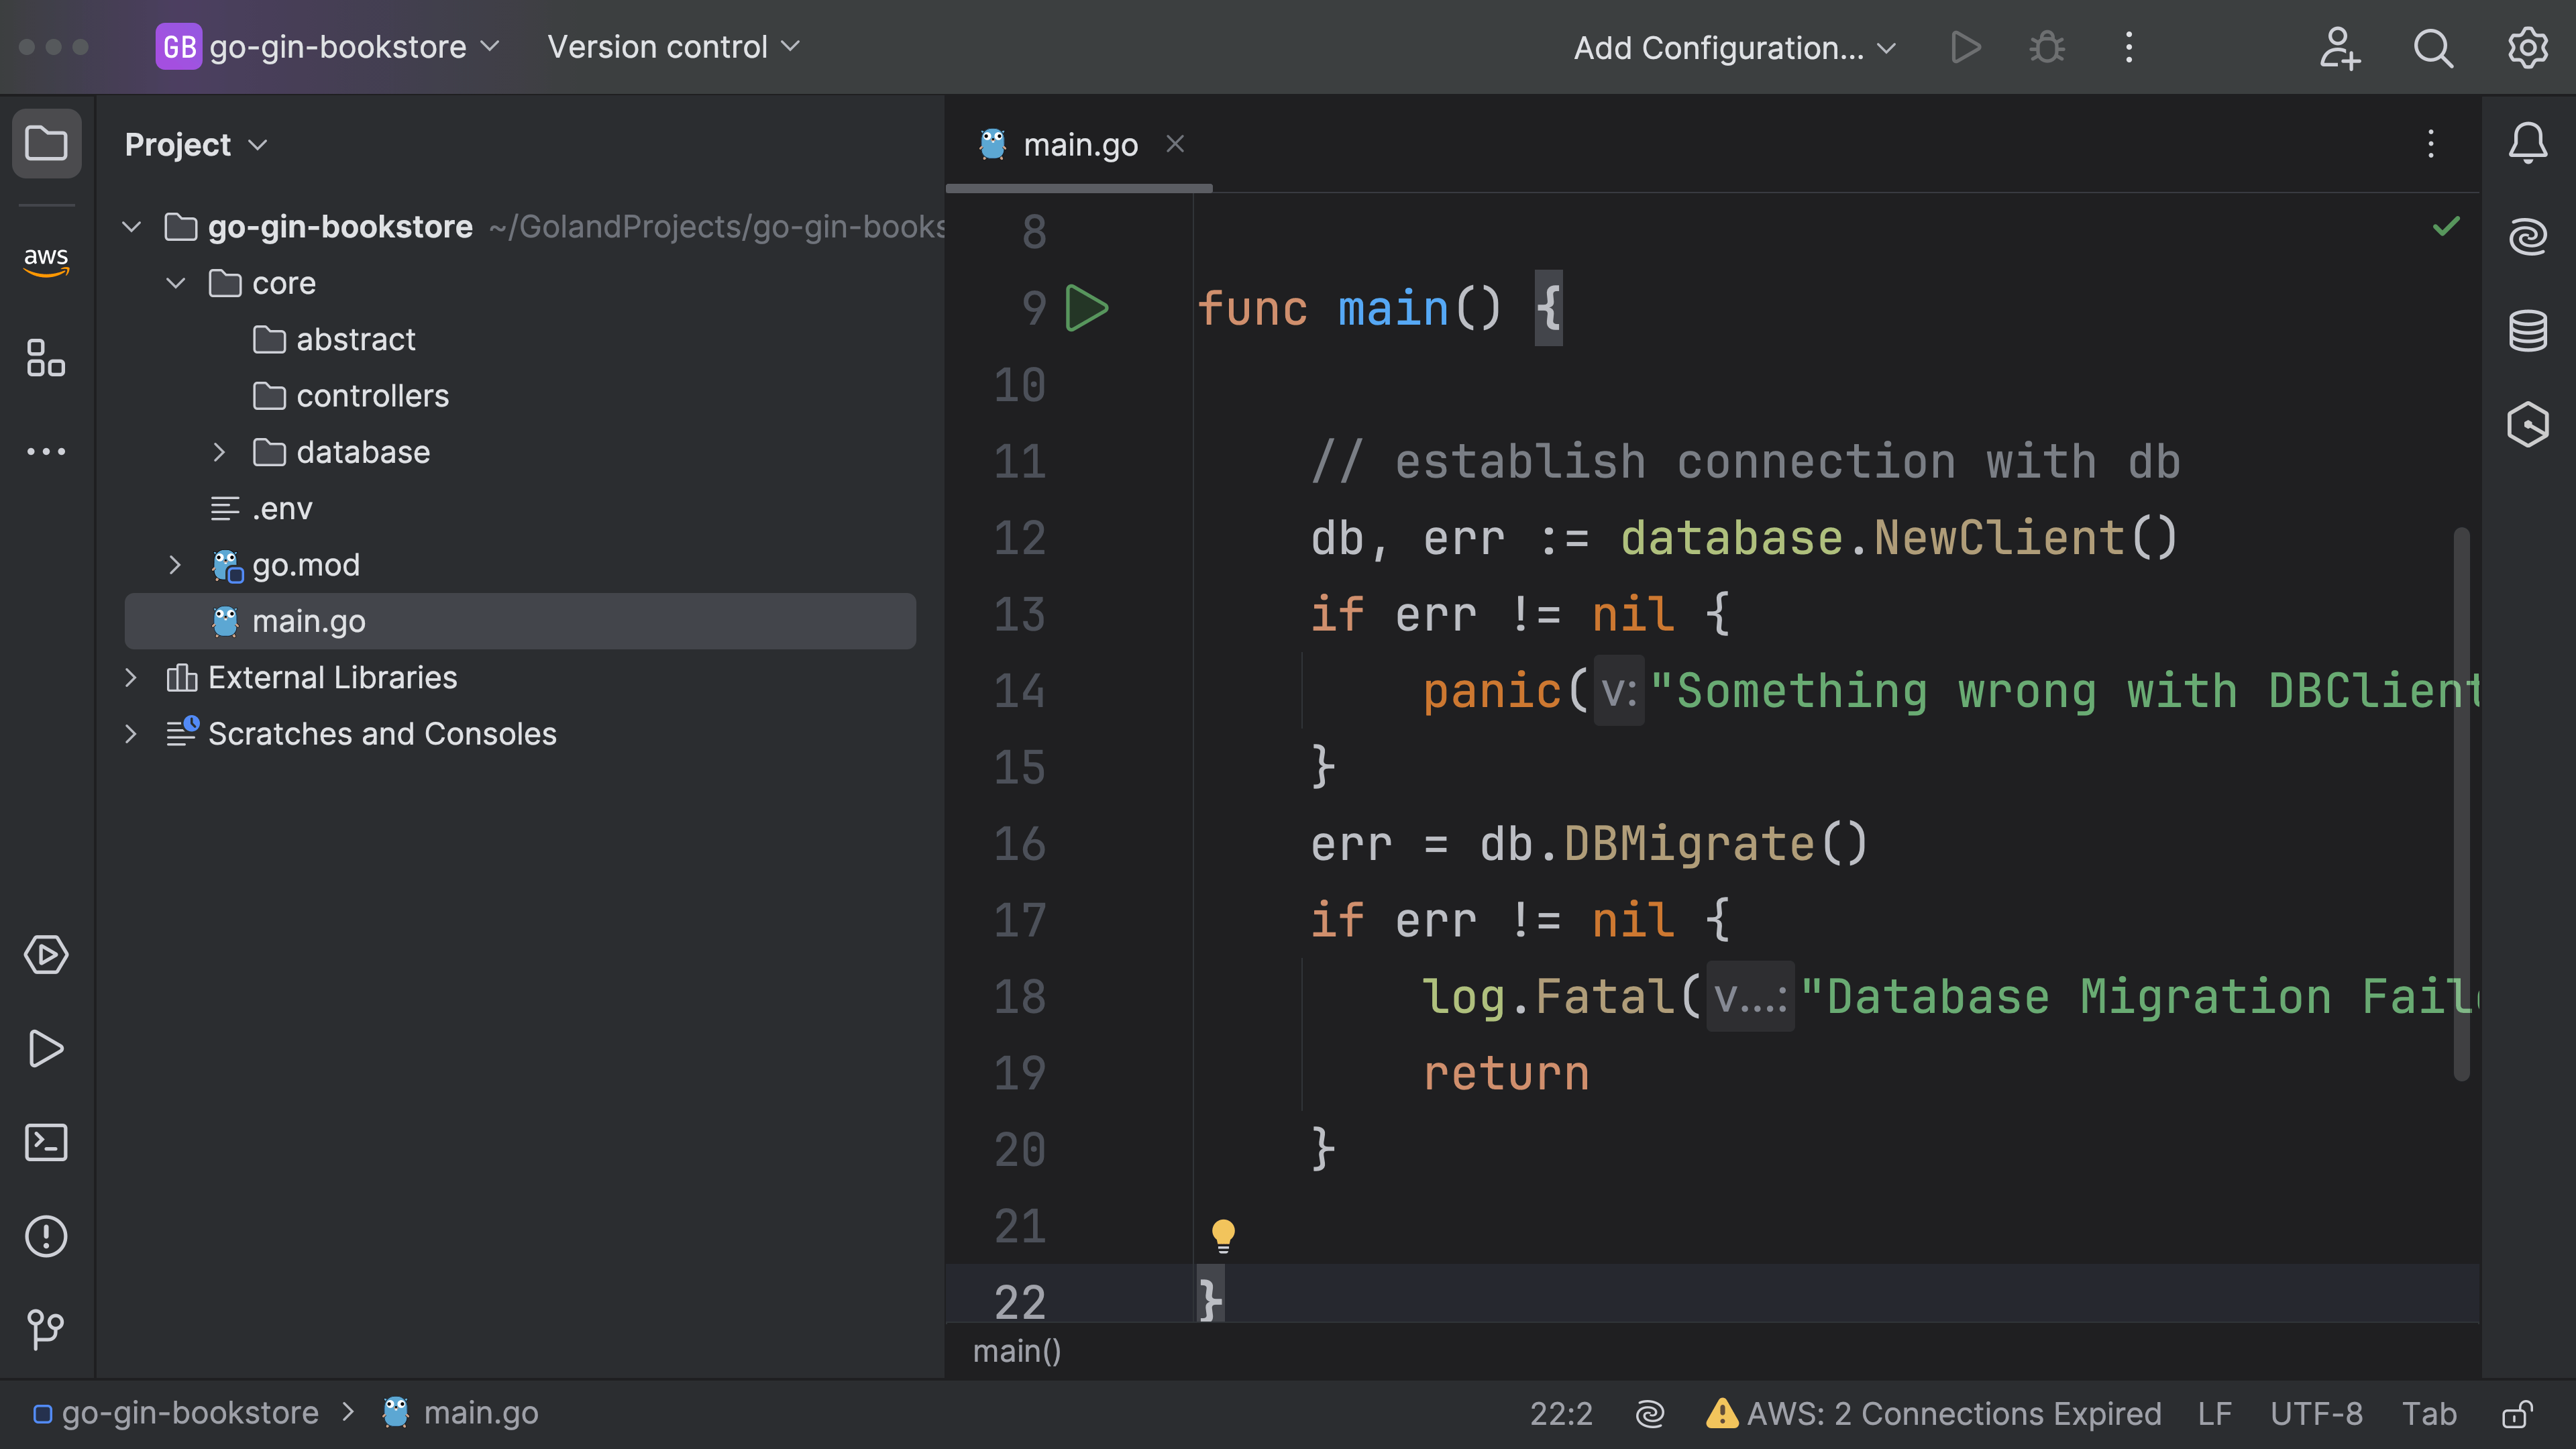
Task: Run main from the gutter play icon
Action: click(1087, 308)
